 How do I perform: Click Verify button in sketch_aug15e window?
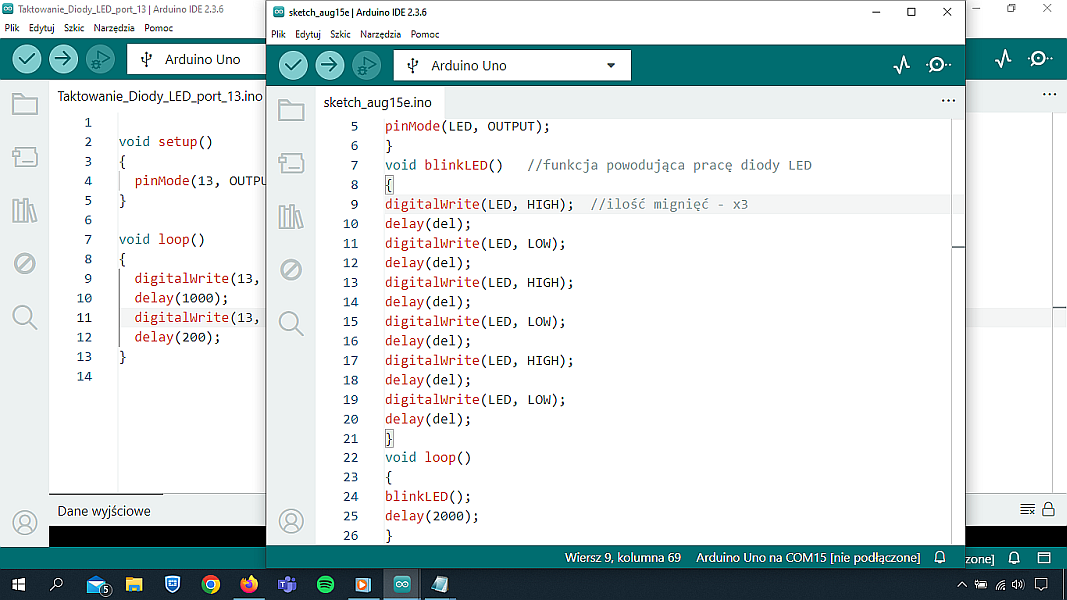(293, 65)
